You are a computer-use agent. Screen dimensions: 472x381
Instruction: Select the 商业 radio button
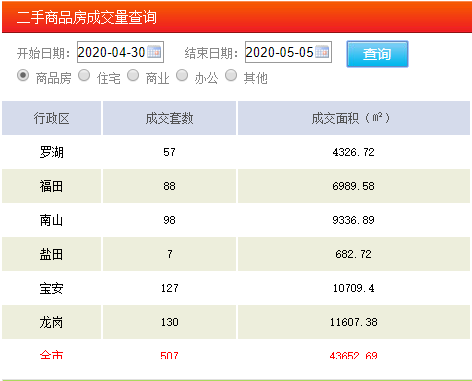(x=133, y=76)
